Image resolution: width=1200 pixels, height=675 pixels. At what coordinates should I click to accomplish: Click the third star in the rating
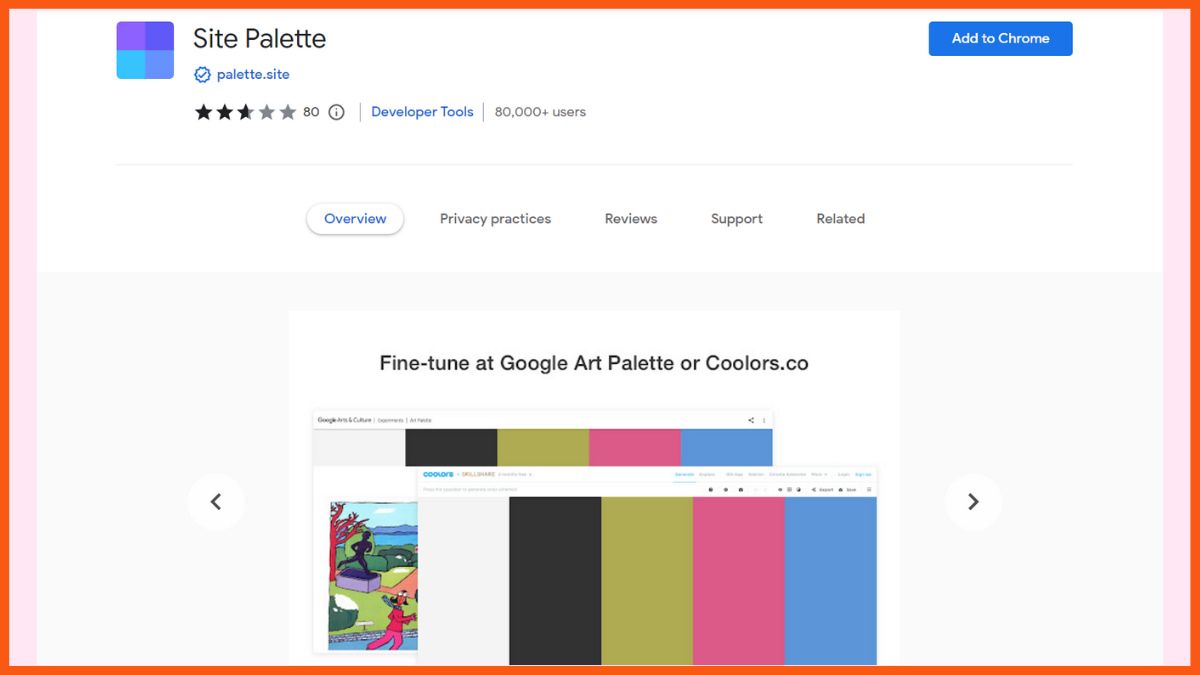coord(244,112)
